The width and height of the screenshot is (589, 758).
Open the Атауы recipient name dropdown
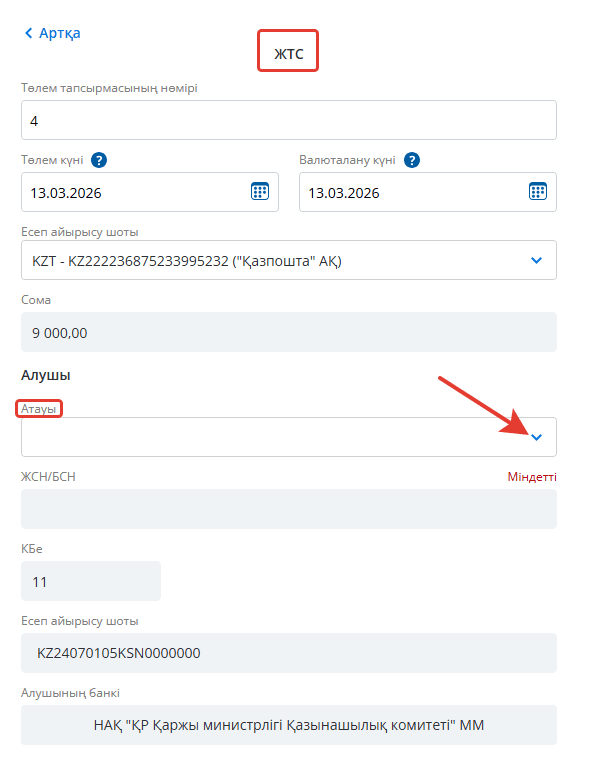pos(289,437)
